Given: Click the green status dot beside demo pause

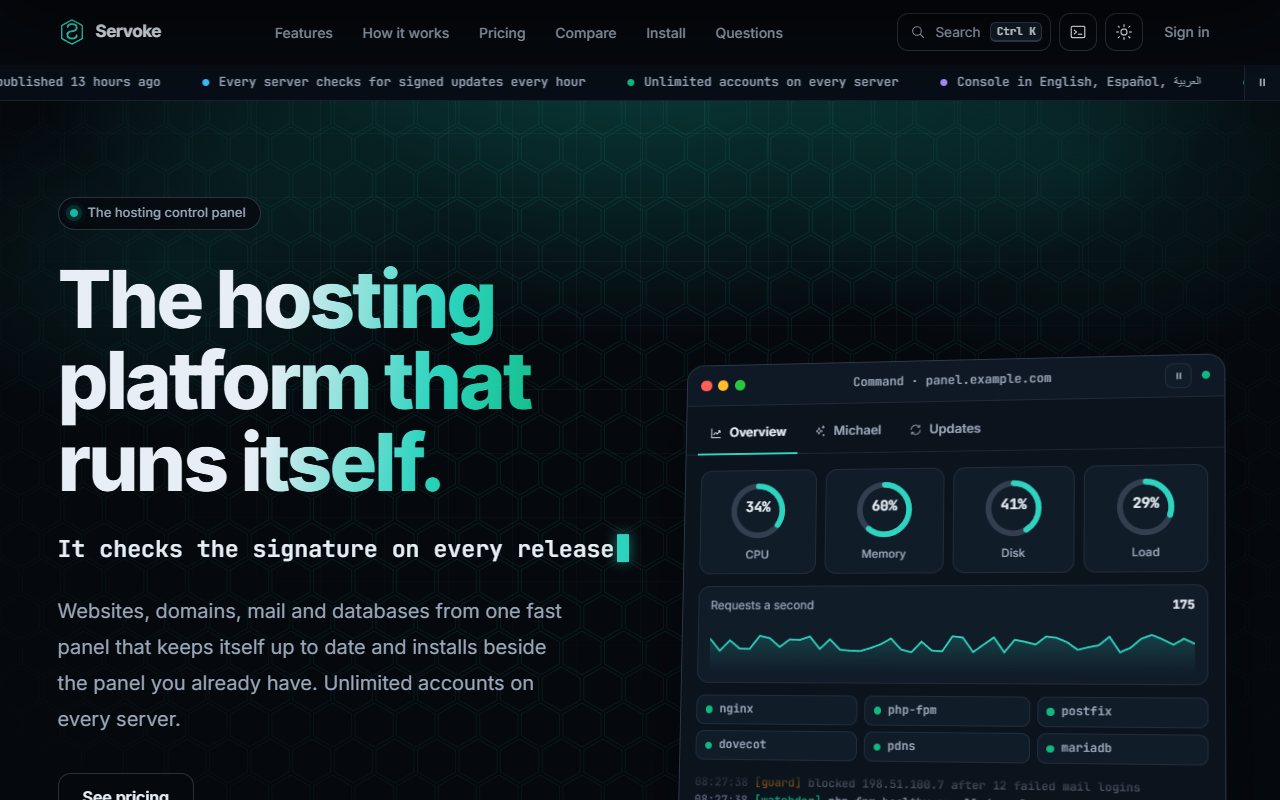Looking at the screenshot, I should point(1205,375).
